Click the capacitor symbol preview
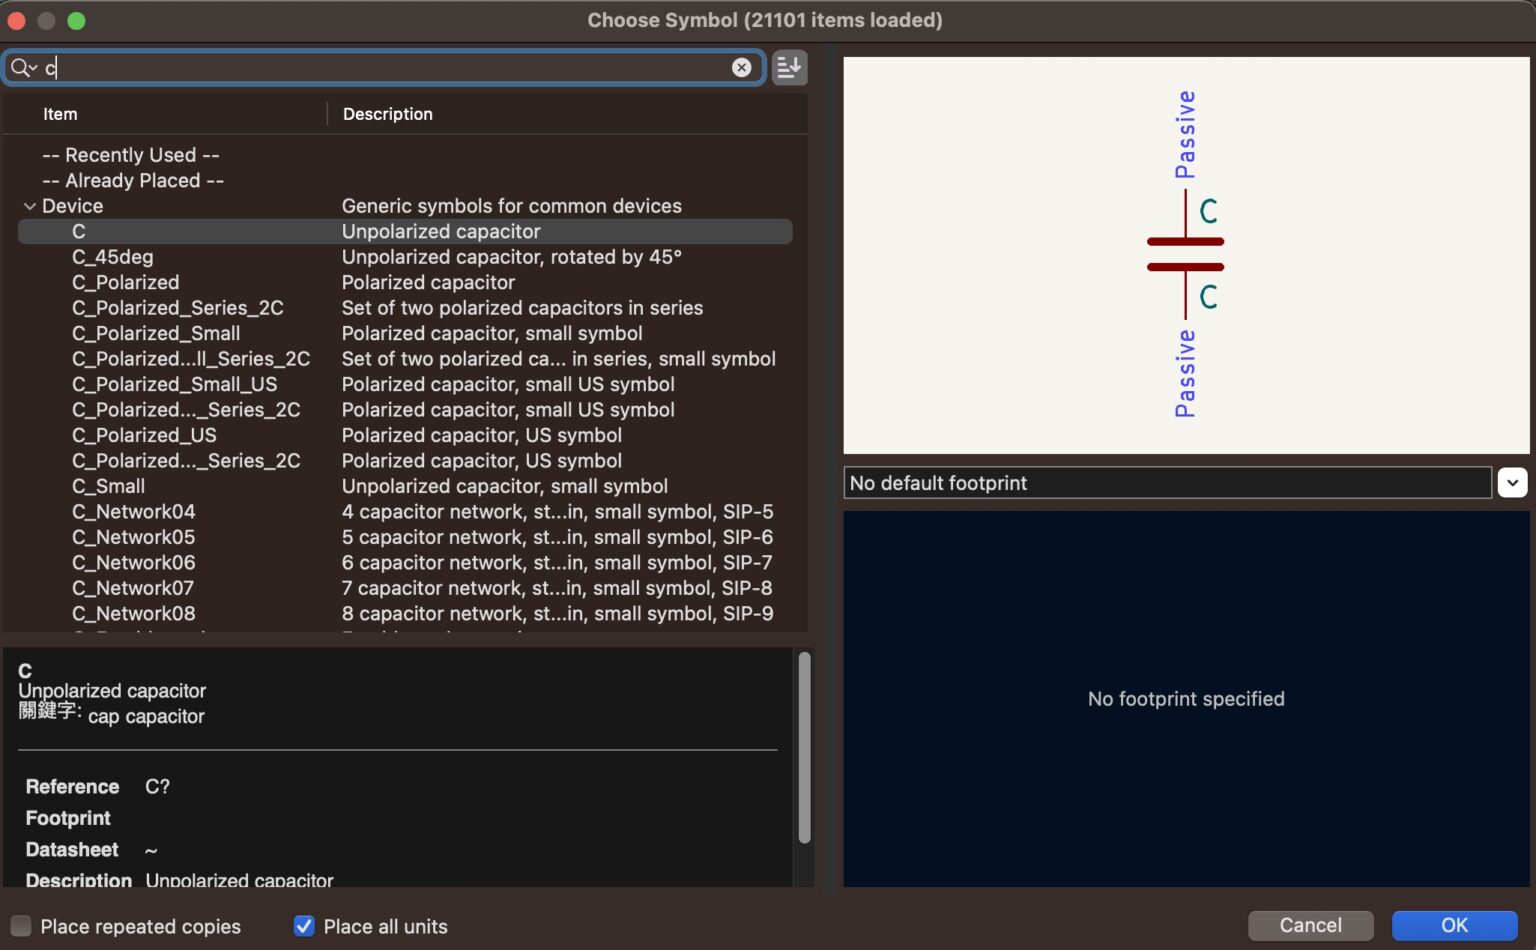 (1185, 254)
